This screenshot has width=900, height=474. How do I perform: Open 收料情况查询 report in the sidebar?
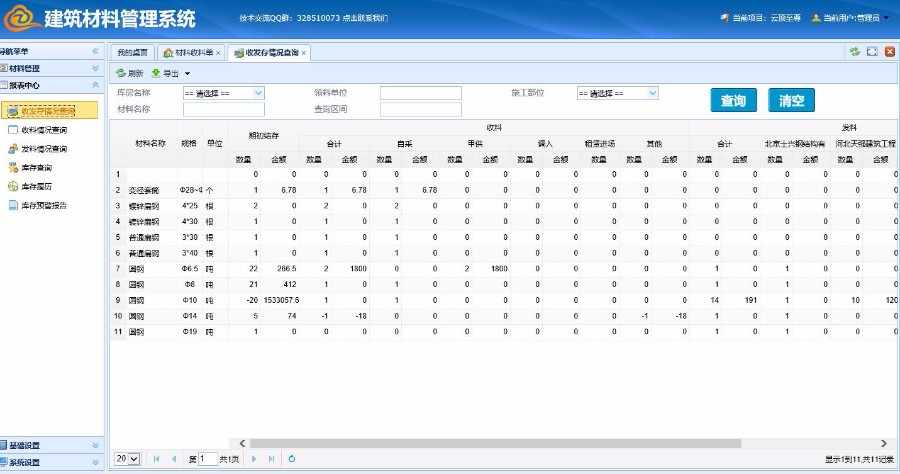pyautogui.click(x=44, y=130)
